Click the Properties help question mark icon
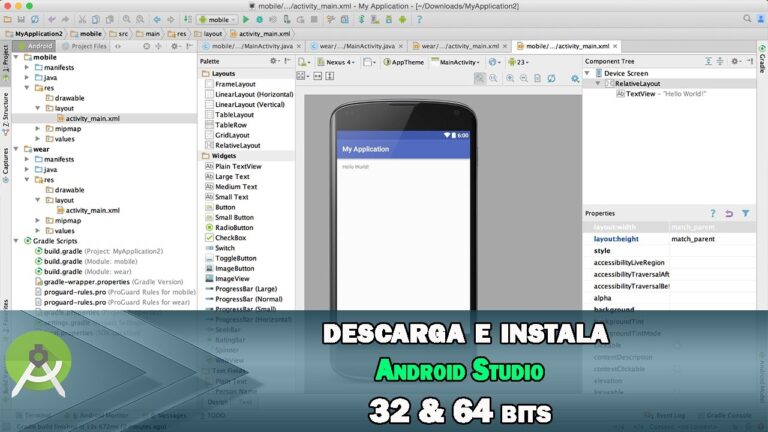 713,213
